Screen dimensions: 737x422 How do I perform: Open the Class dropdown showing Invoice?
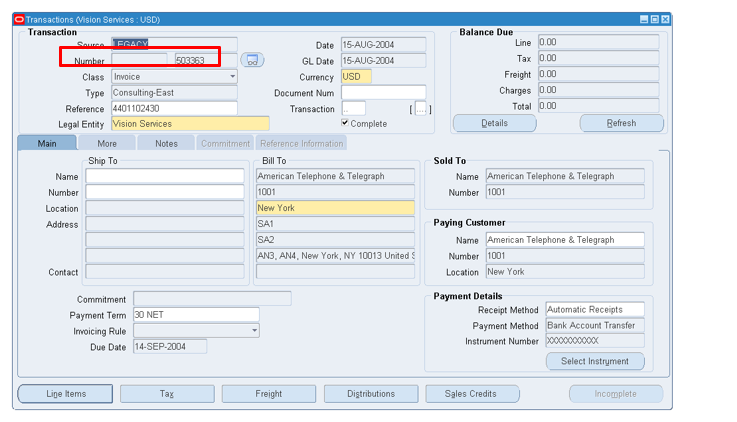232,77
